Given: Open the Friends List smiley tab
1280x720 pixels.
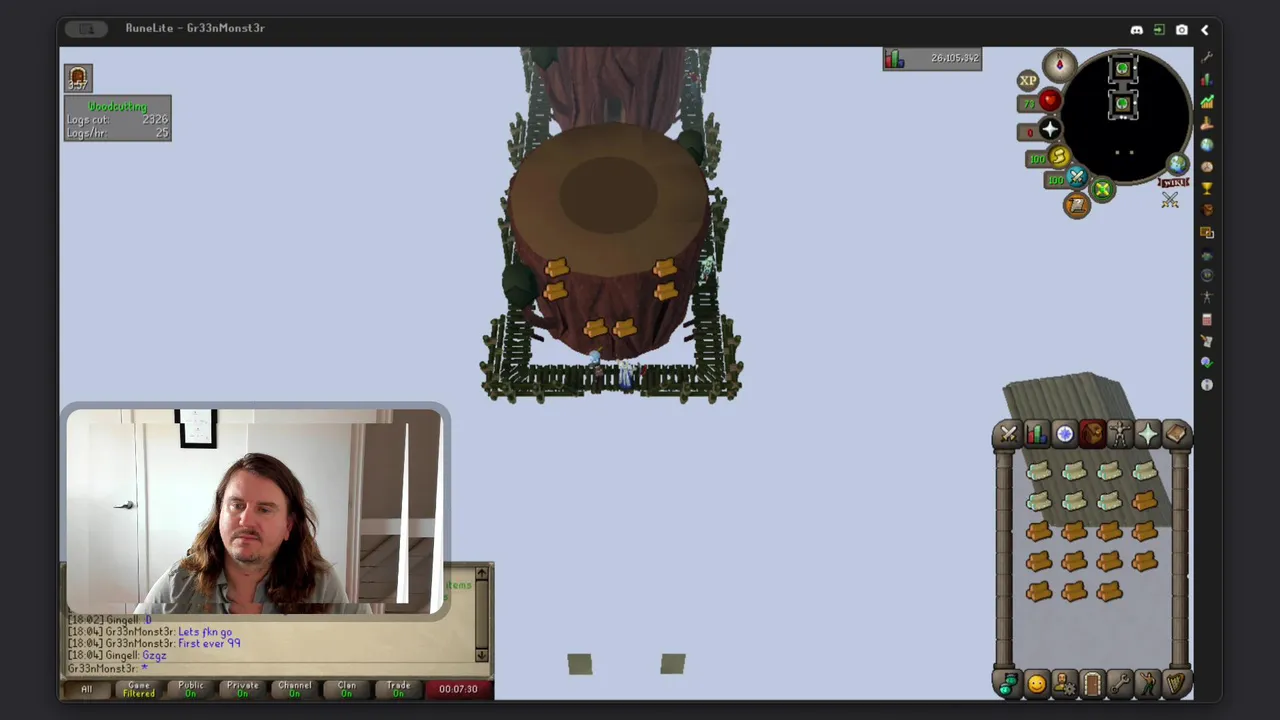Looking at the screenshot, I should pyautogui.click(x=1036, y=684).
